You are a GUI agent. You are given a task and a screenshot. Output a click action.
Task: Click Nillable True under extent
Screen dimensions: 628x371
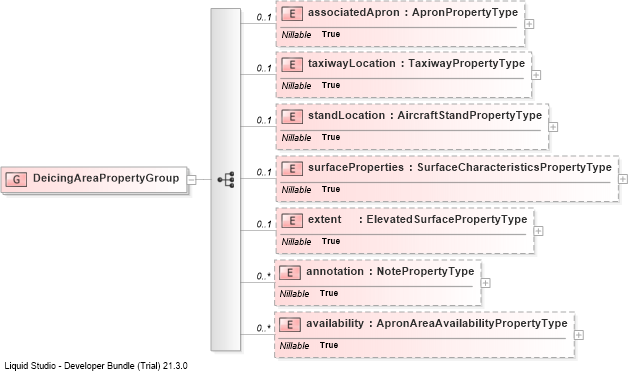[x=311, y=242]
